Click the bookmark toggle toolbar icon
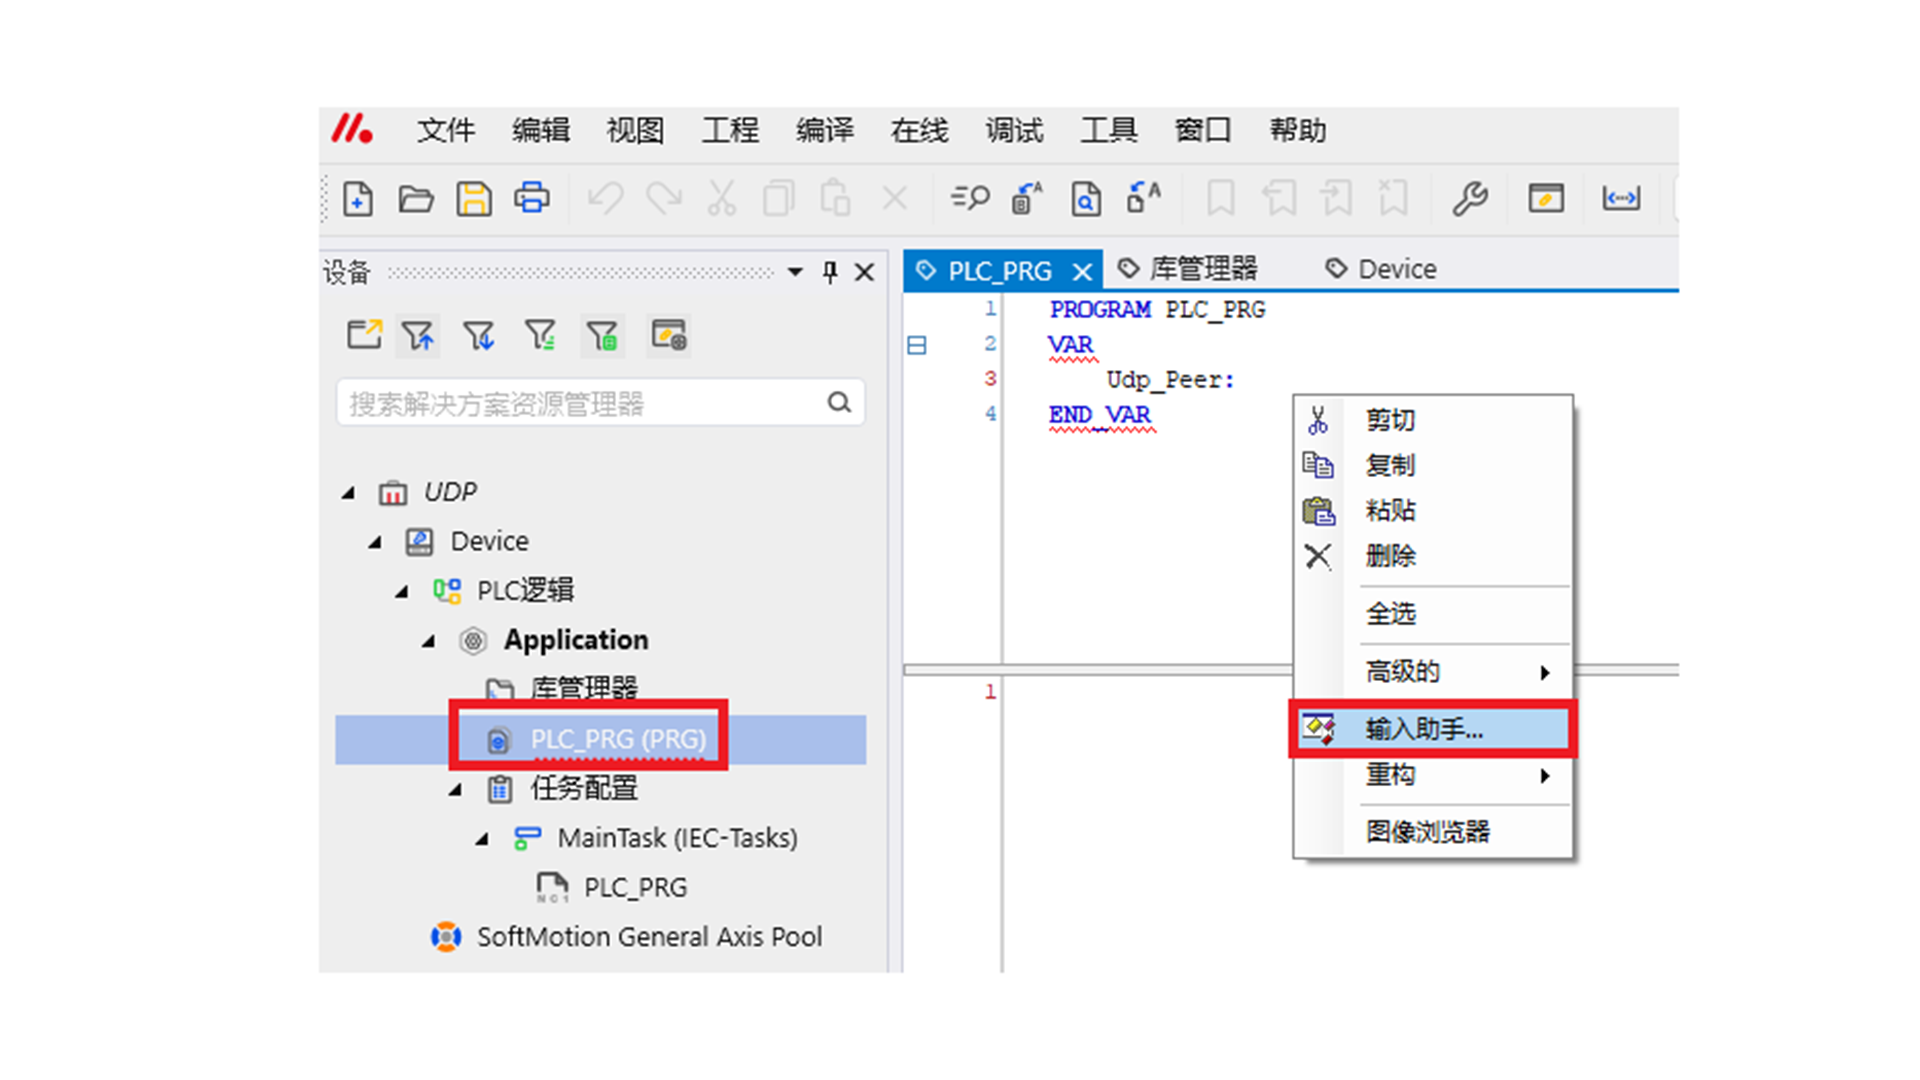The height and width of the screenshot is (1080, 1920). point(1220,199)
